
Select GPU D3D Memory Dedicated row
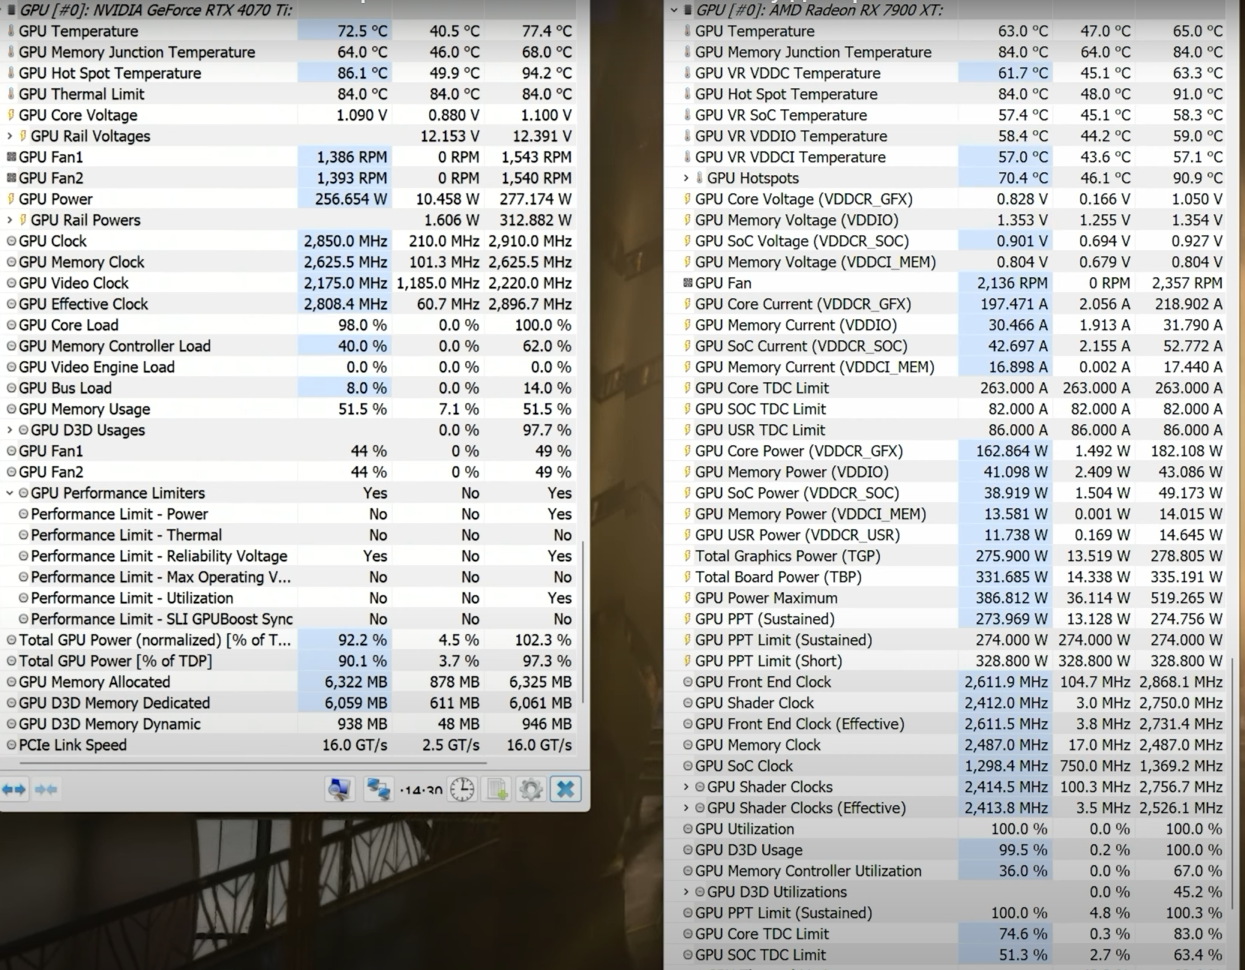point(290,703)
